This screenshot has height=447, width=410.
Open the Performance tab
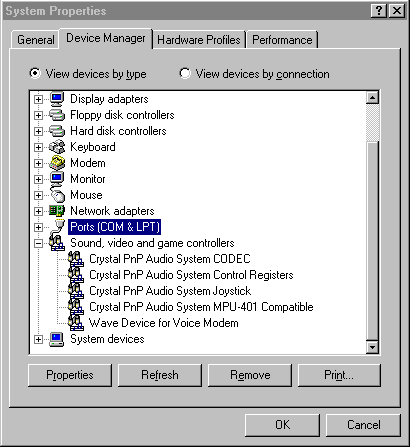[x=282, y=40]
